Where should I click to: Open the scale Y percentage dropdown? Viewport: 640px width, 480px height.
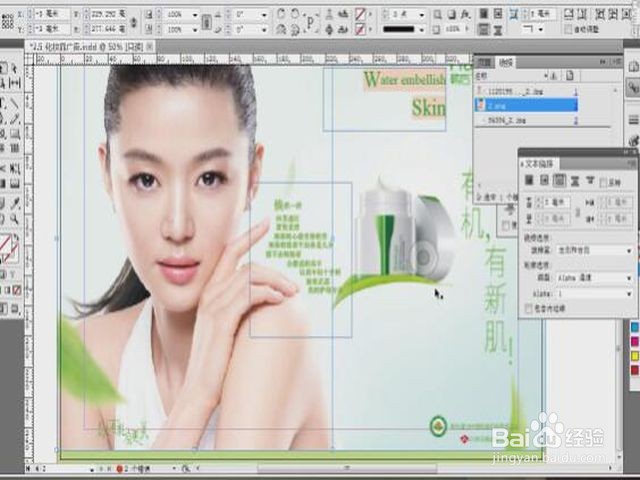click(195, 30)
